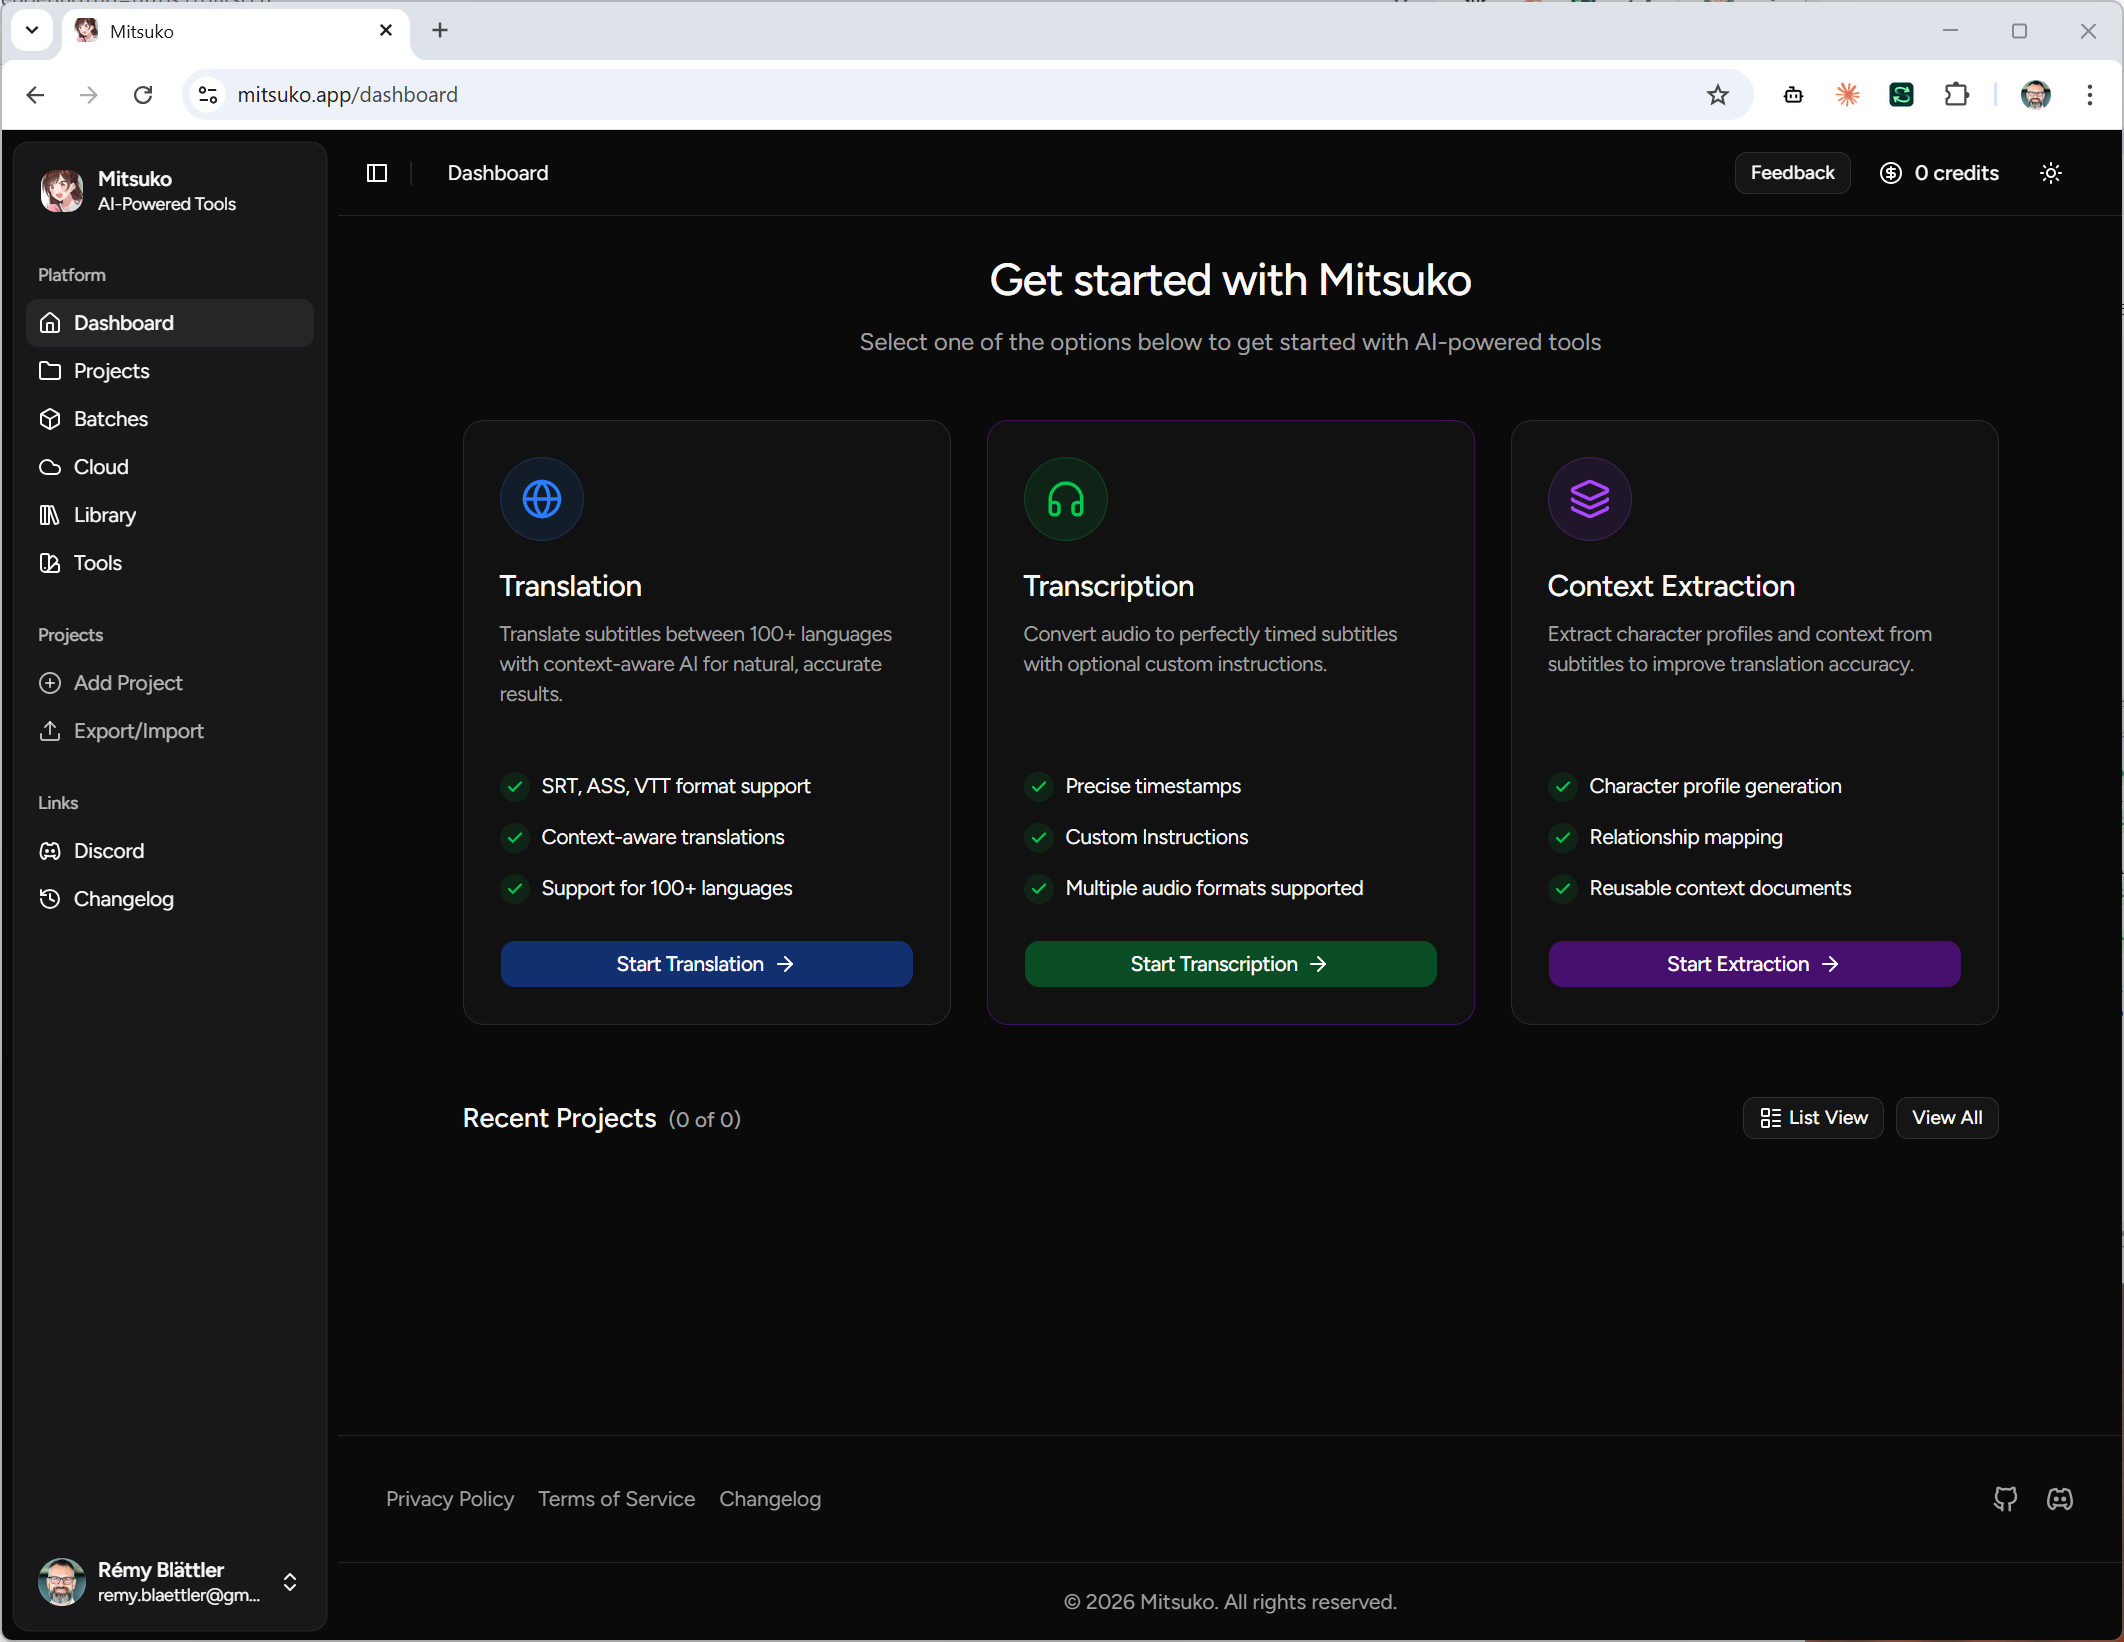
Task: Open Changelog footer link
Action: click(x=770, y=1499)
